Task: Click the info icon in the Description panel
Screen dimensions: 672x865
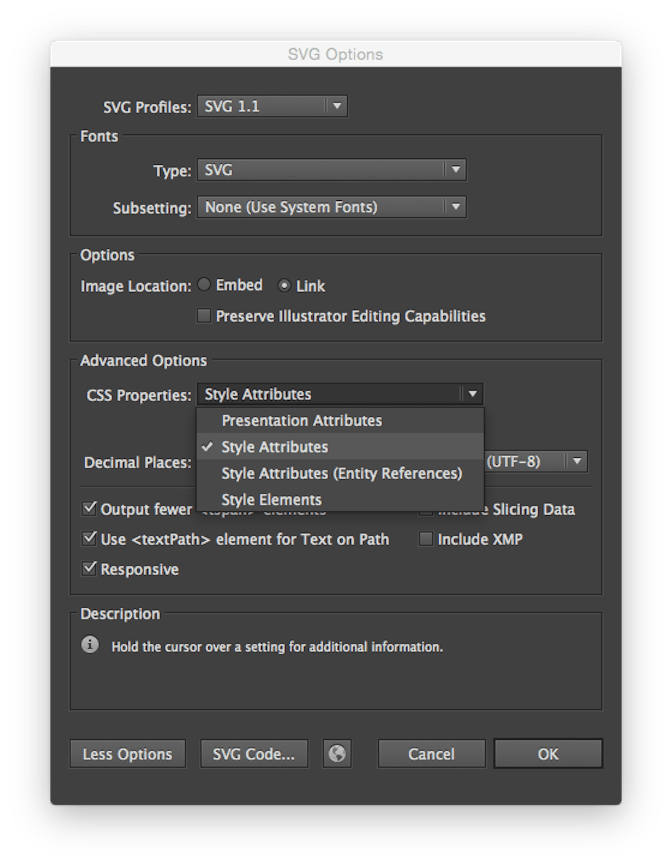Action: point(90,646)
